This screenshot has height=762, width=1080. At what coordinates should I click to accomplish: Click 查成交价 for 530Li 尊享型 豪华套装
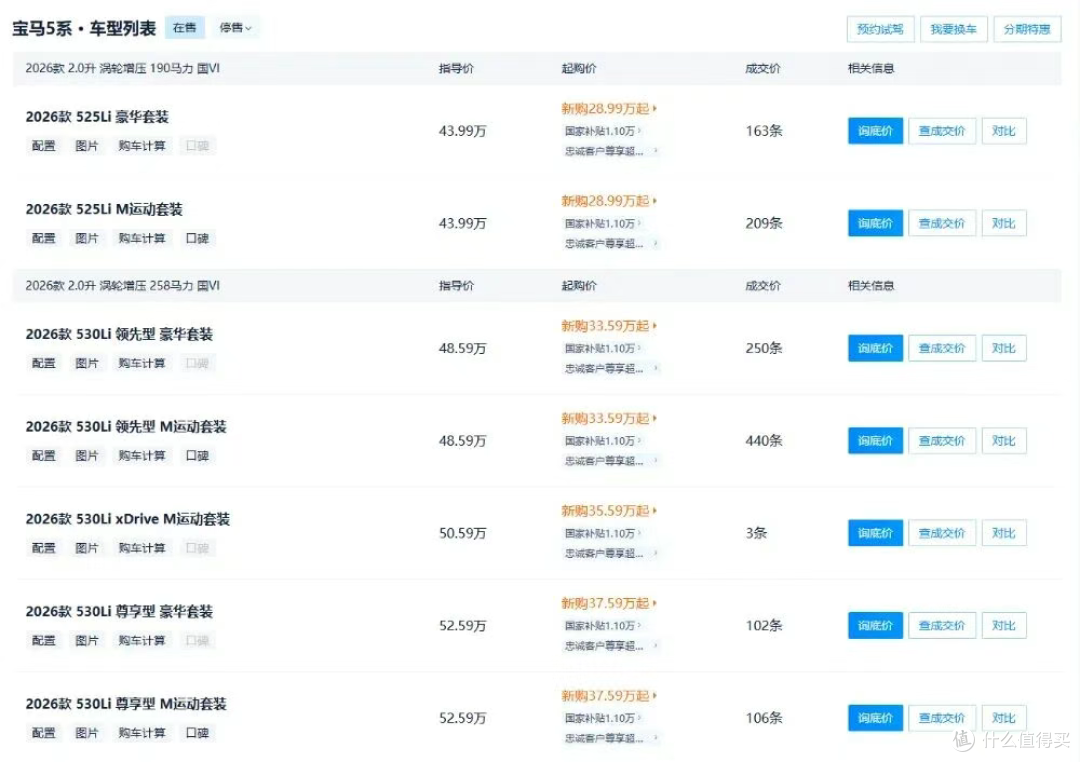click(942, 626)
